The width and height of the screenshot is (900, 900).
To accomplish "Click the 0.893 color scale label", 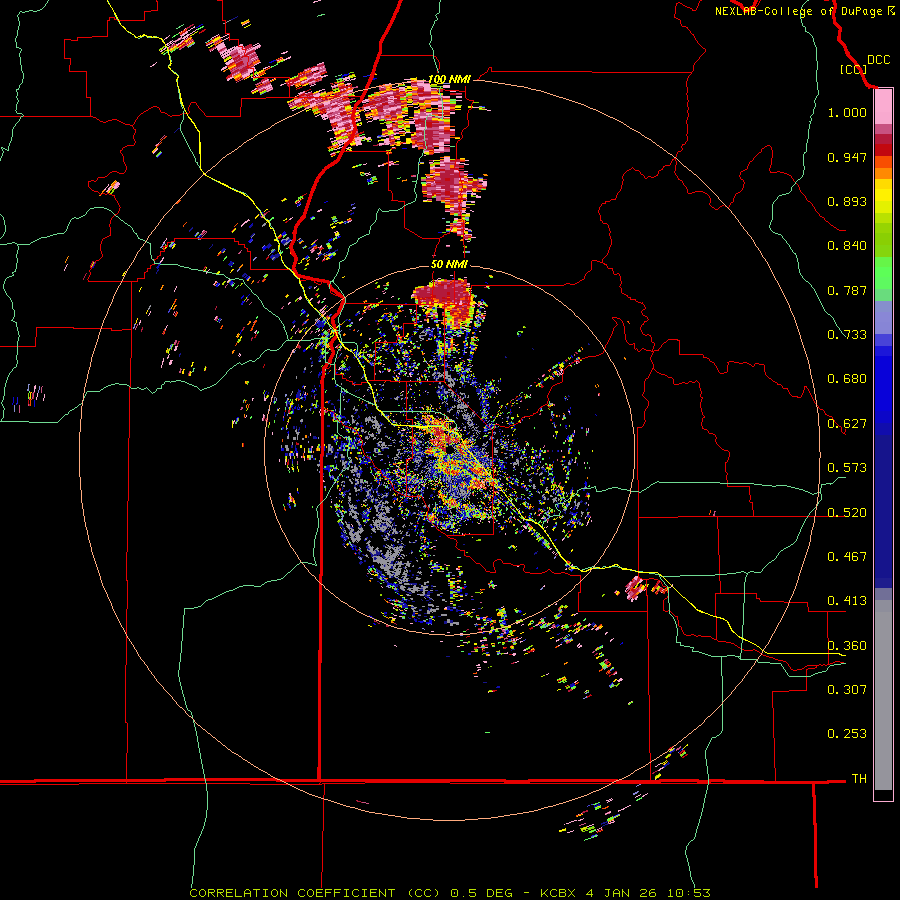I will 847,201.
